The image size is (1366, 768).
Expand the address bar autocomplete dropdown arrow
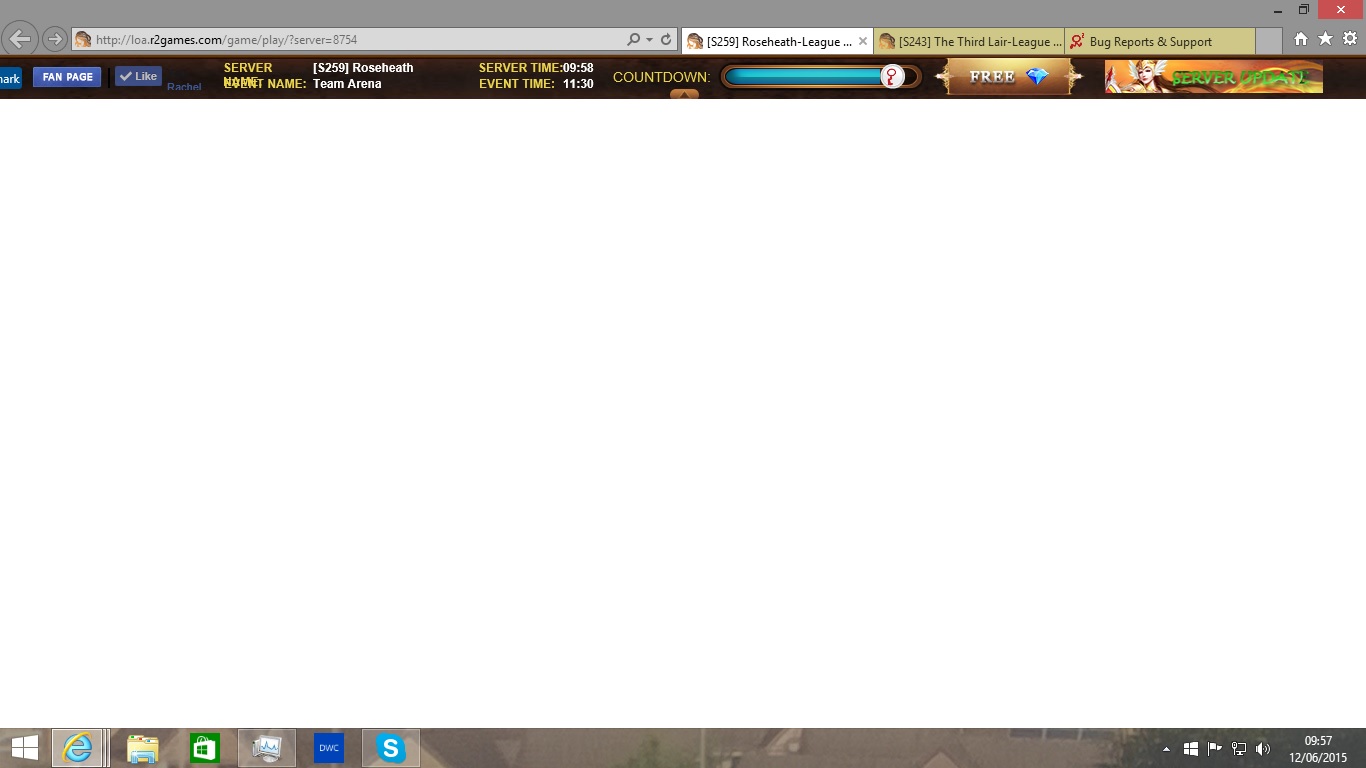coord(650,40)
